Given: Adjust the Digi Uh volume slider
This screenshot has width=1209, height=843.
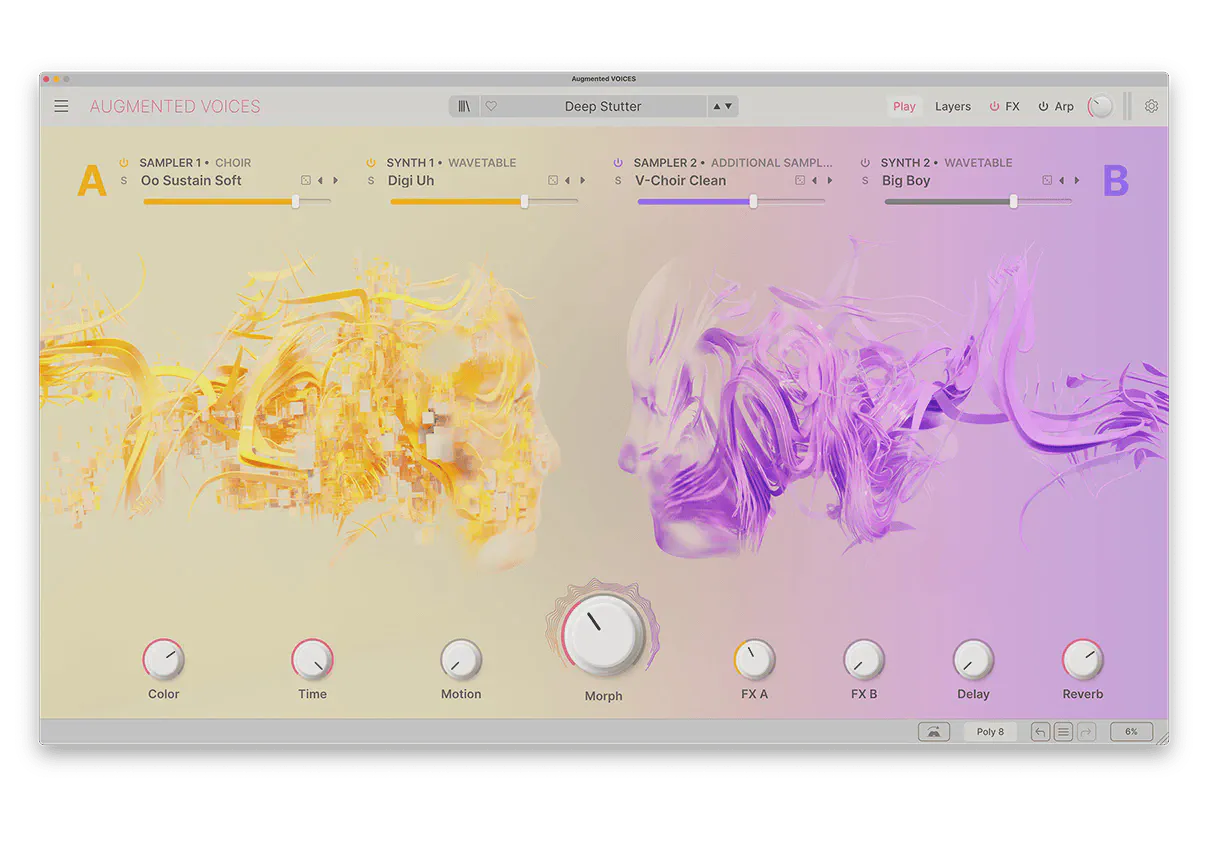Looking at the screenshot, I should click(x=524, y=202).
